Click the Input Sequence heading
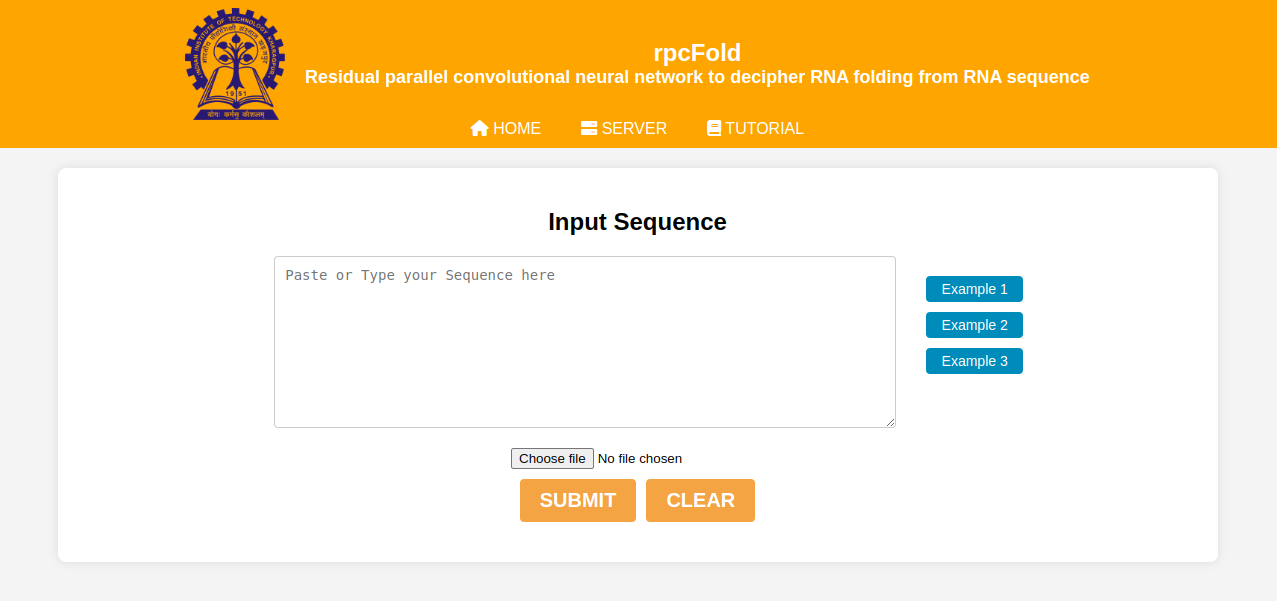 pyautogui.click(x=637, y=222)
